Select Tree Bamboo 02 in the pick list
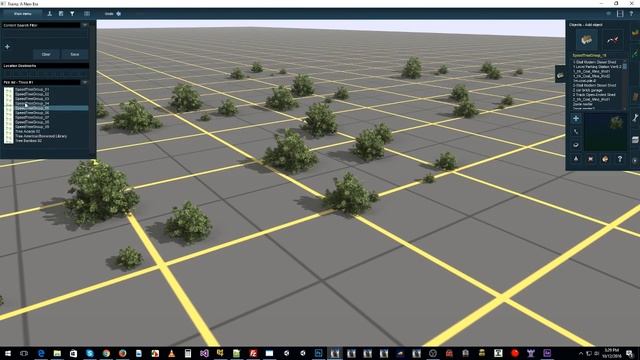640x360 pixels. (x=29, y=141)
